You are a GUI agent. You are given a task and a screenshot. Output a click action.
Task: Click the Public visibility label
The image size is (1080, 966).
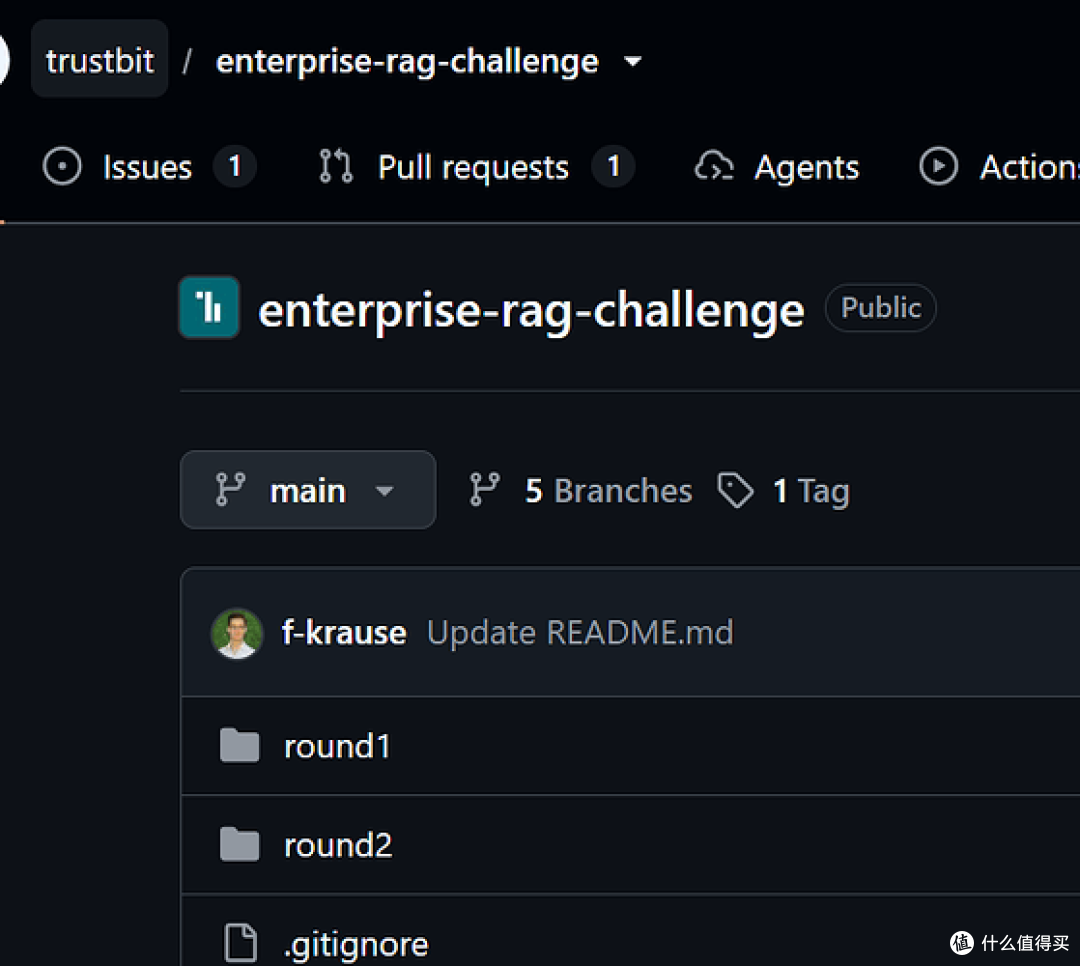[880, 307]
